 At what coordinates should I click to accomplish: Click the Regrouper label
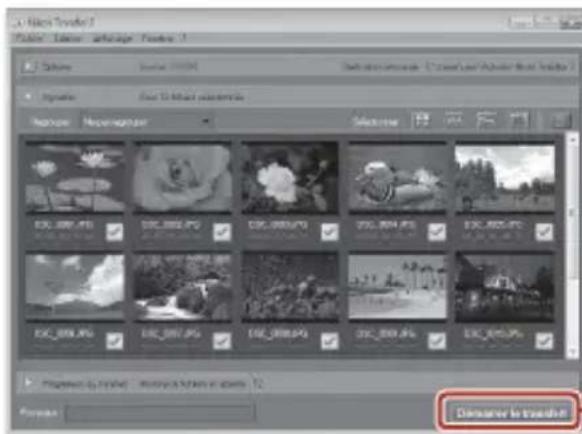[x=50, y=122]
